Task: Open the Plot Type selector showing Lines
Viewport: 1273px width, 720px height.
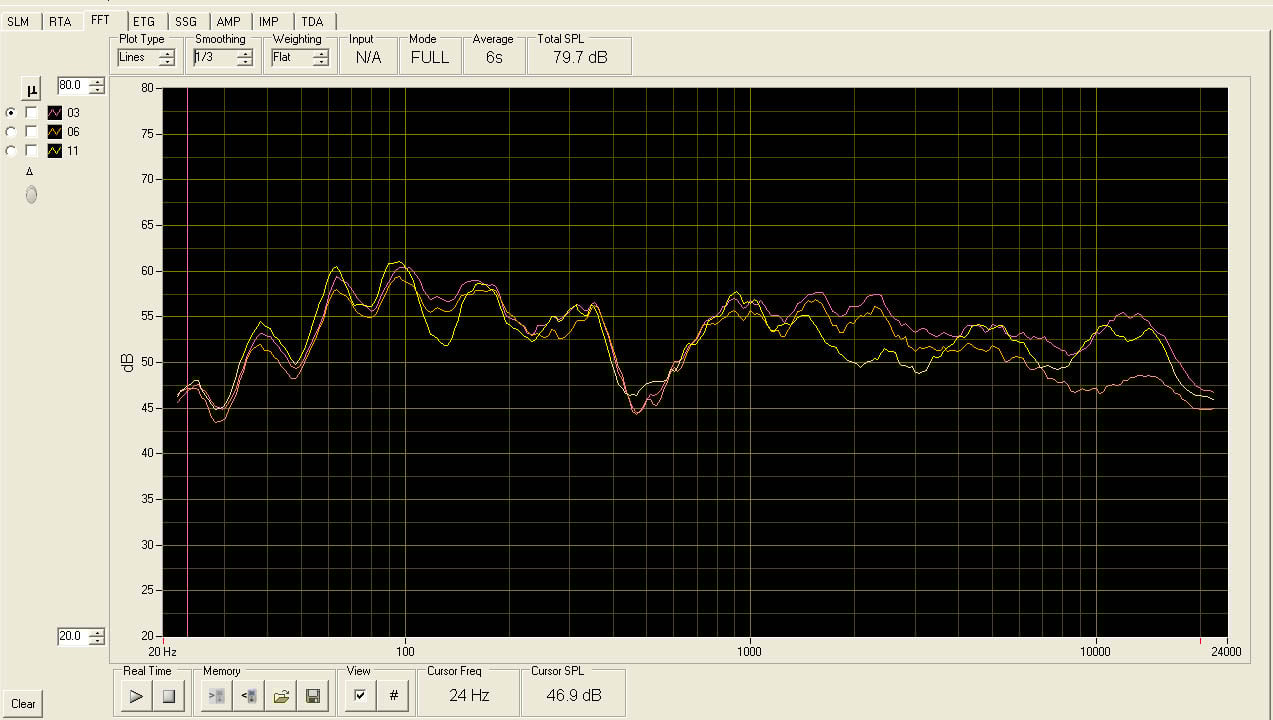Action: [x=146, y=58]
